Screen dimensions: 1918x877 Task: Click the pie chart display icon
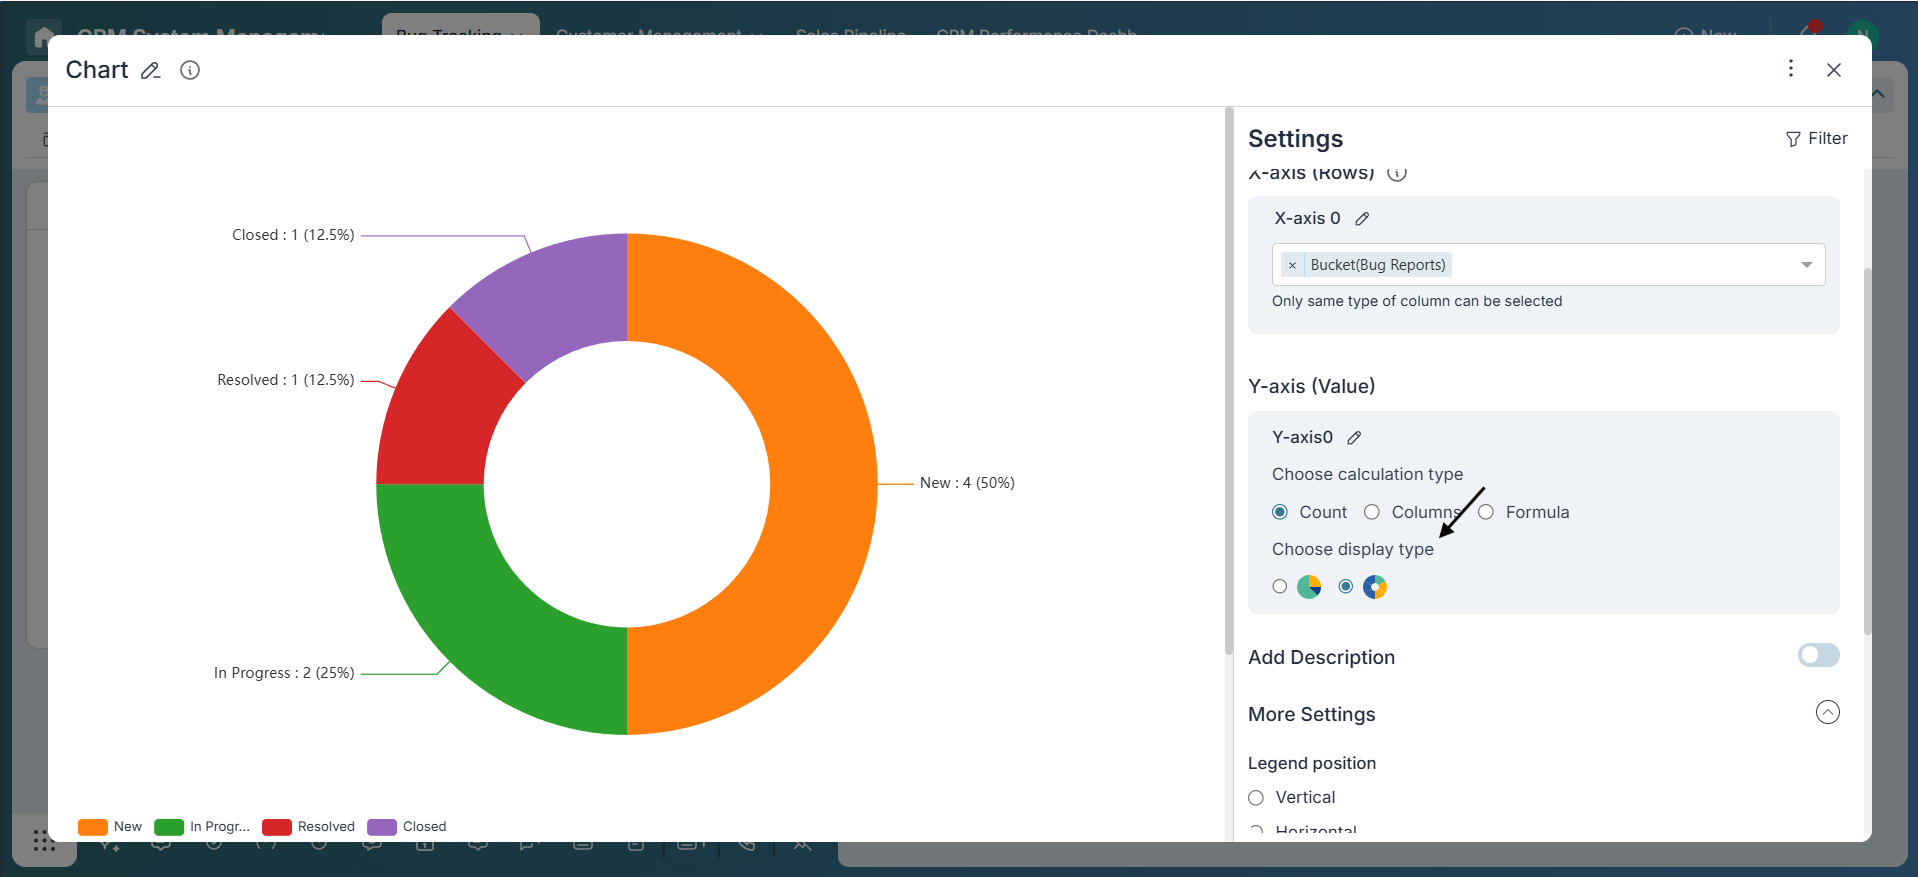(1309, 587)
